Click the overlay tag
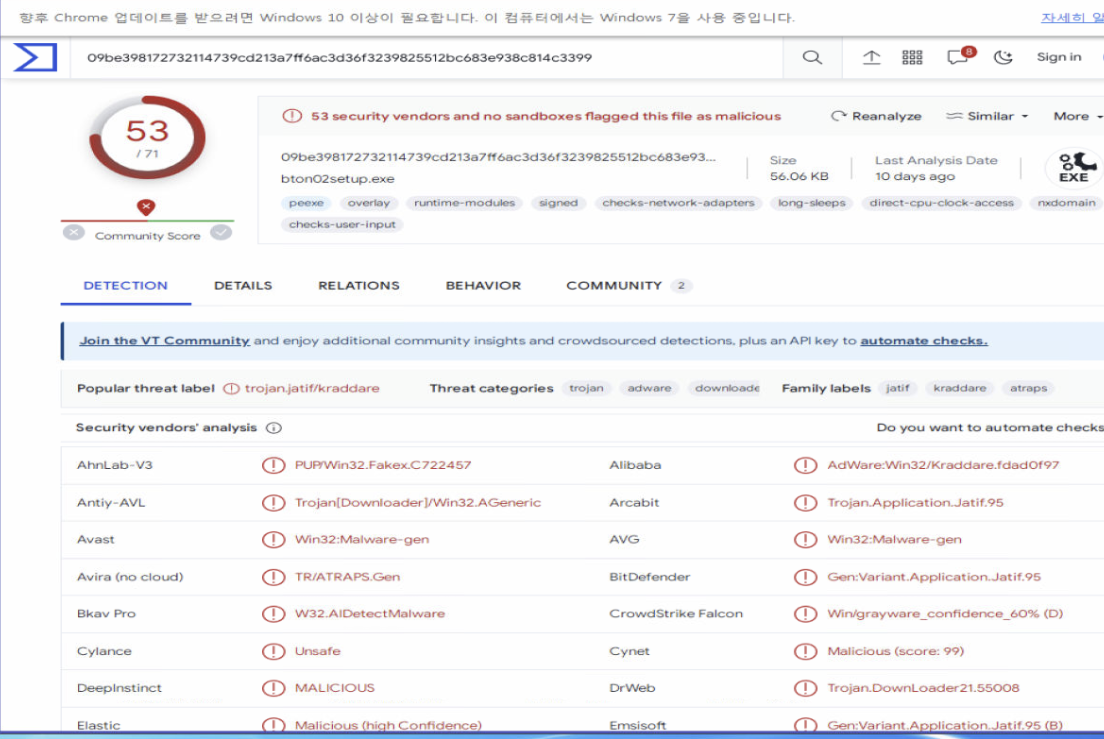Viewport: 1104px width, 739px height. tap(368, 203)
